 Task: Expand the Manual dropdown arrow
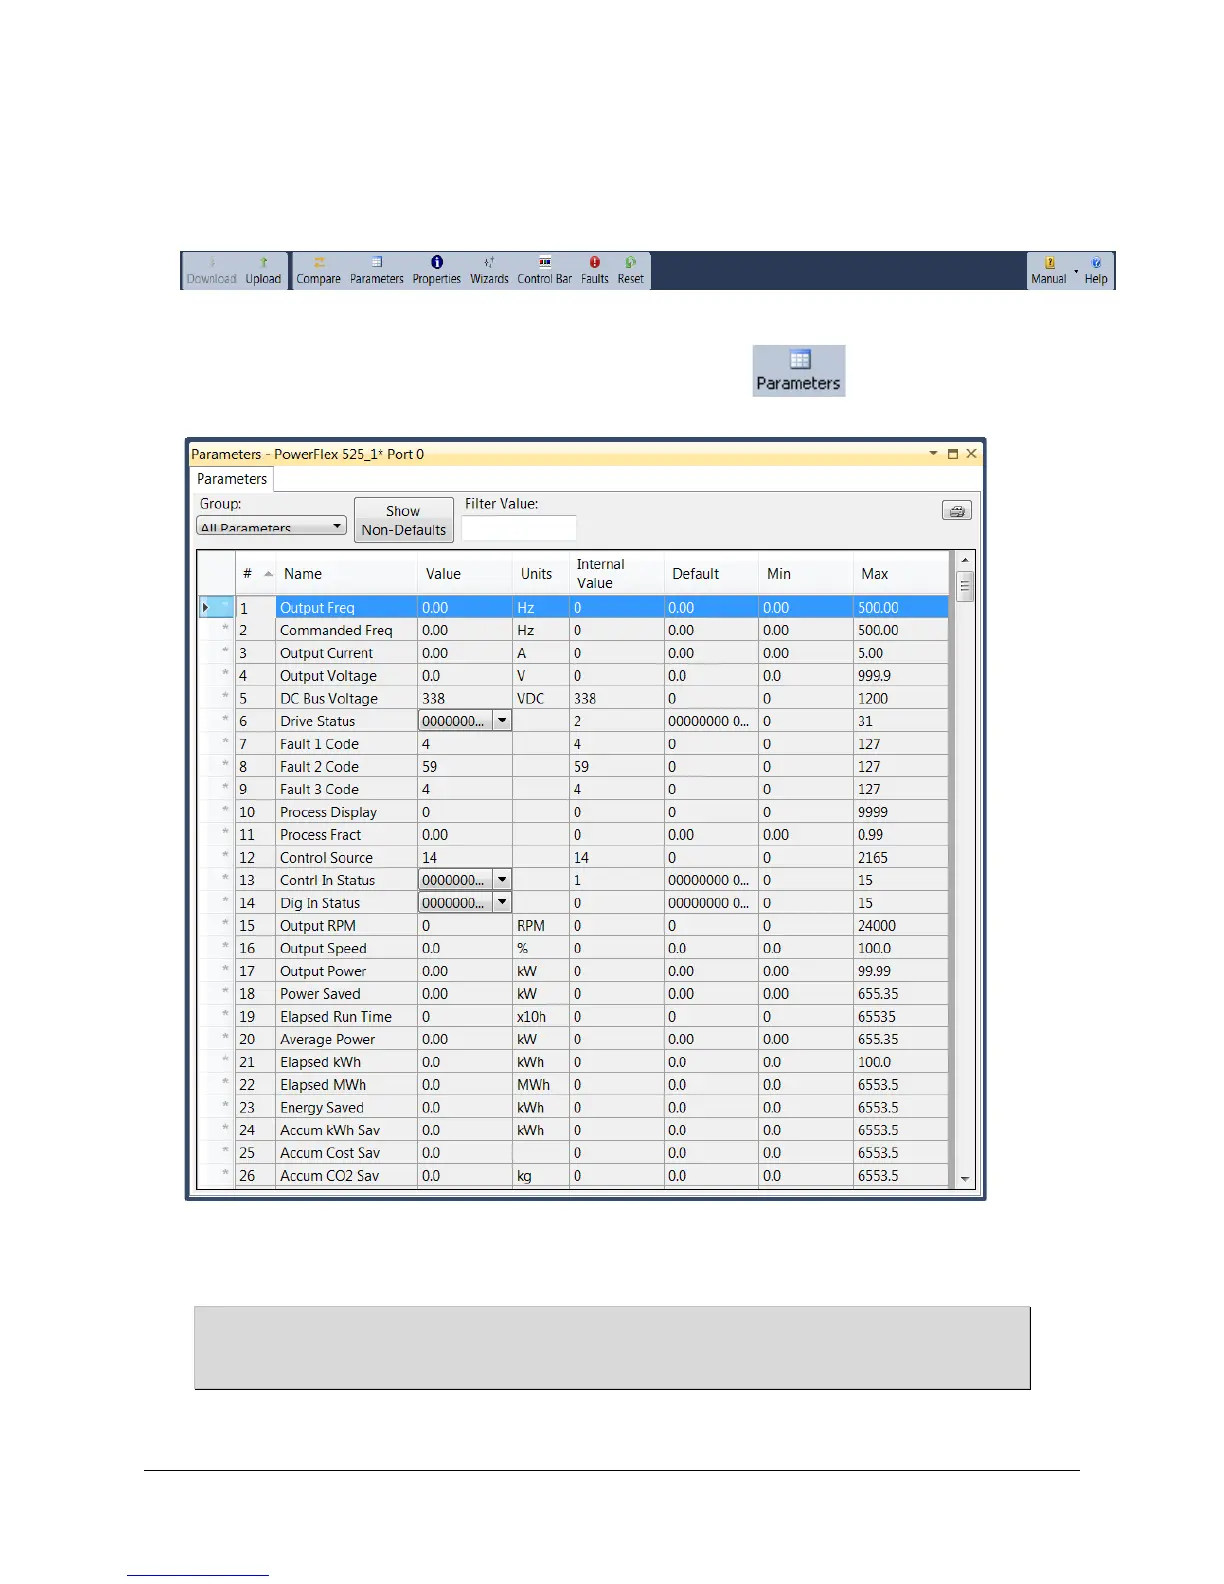pos(1076,271)
